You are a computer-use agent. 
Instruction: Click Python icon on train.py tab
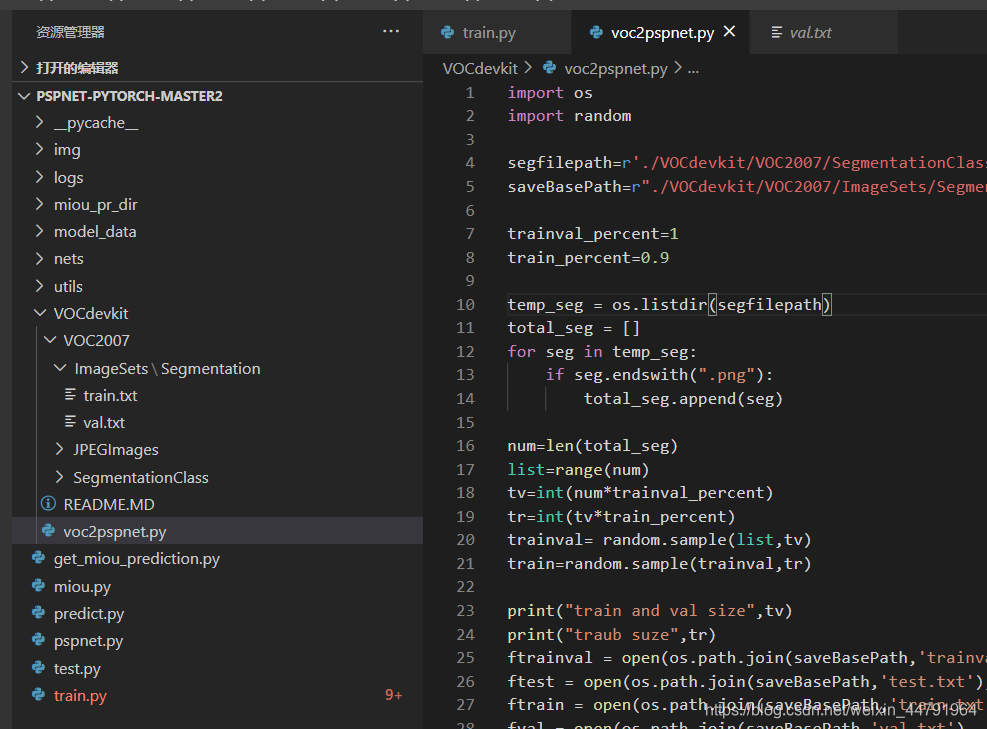[448, 32]
